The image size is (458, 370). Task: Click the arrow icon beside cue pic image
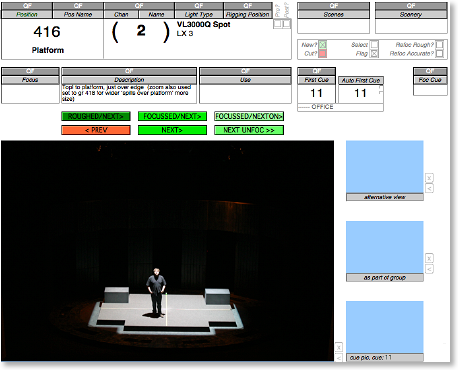[339, 358]
